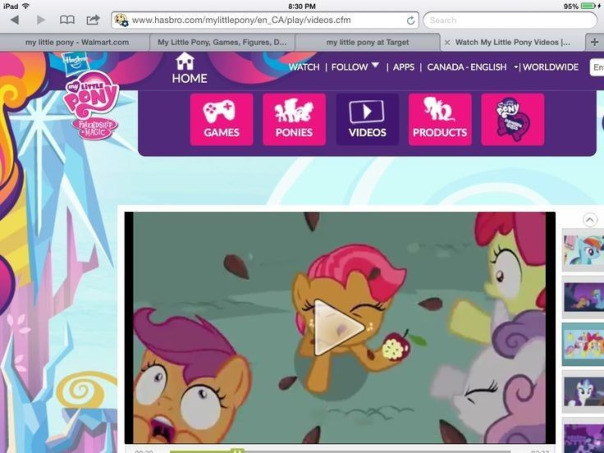
Task: Open the PONIES tile
Action: click(x=294, y=119)
